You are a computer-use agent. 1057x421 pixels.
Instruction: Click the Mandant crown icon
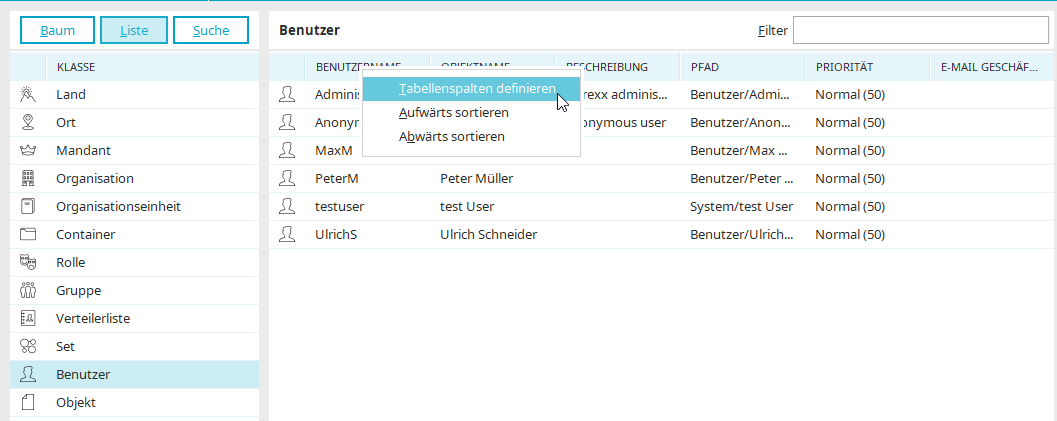pyautogui.click(x=28, y=151)
